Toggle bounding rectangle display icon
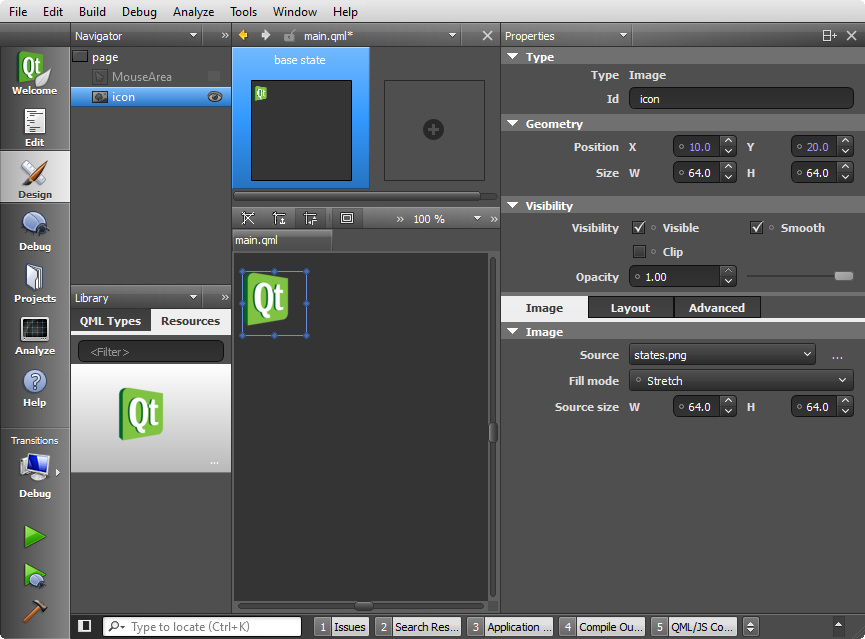865x639 pixels. pyautogui.click(x=347, y=219)
